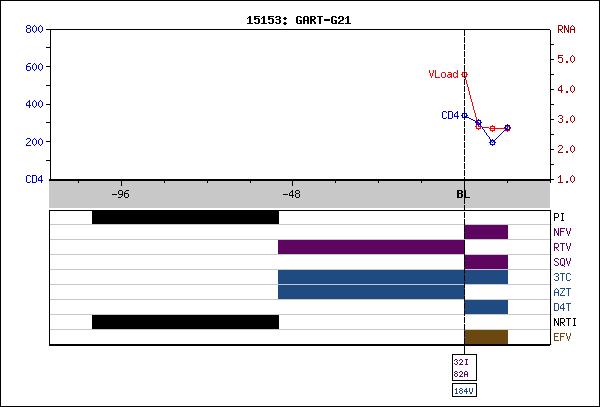
Task: Click the lowest blue CD4 data point
Action: pyautogui.click(x=492, y=142)
